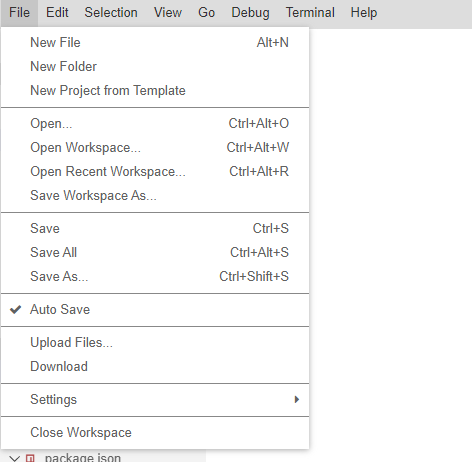Open the Go menu
Viewport: 472px width, 462px height.
tap(206, 13)
